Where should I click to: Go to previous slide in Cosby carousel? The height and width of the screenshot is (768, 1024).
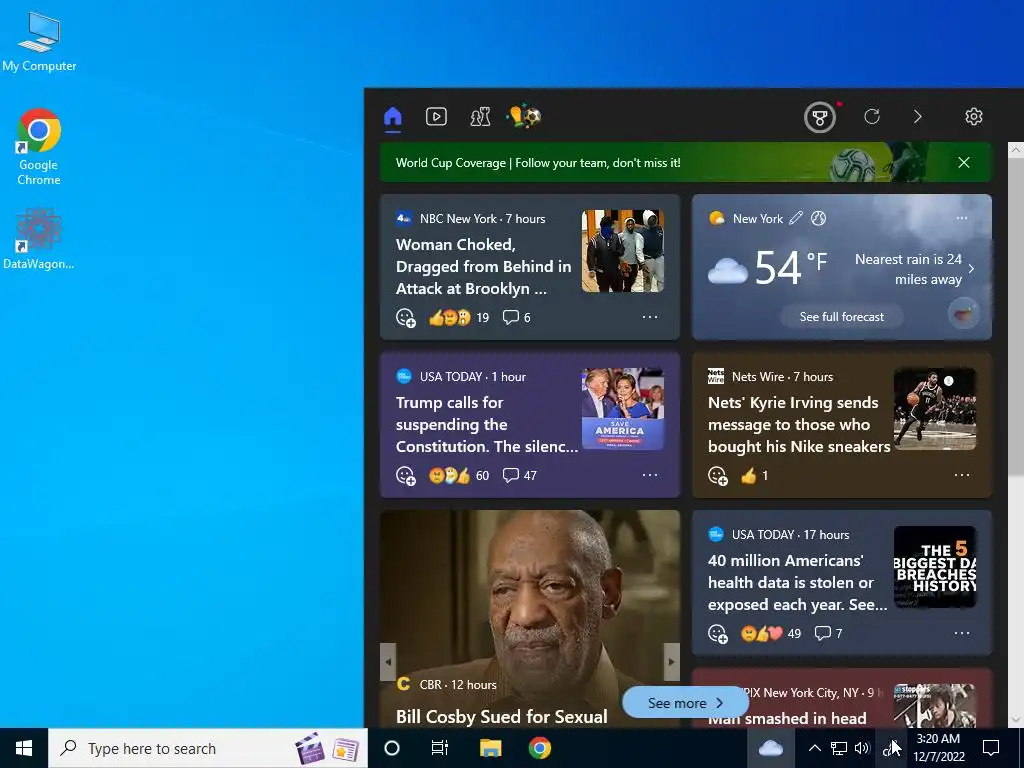tap(388, 662)
